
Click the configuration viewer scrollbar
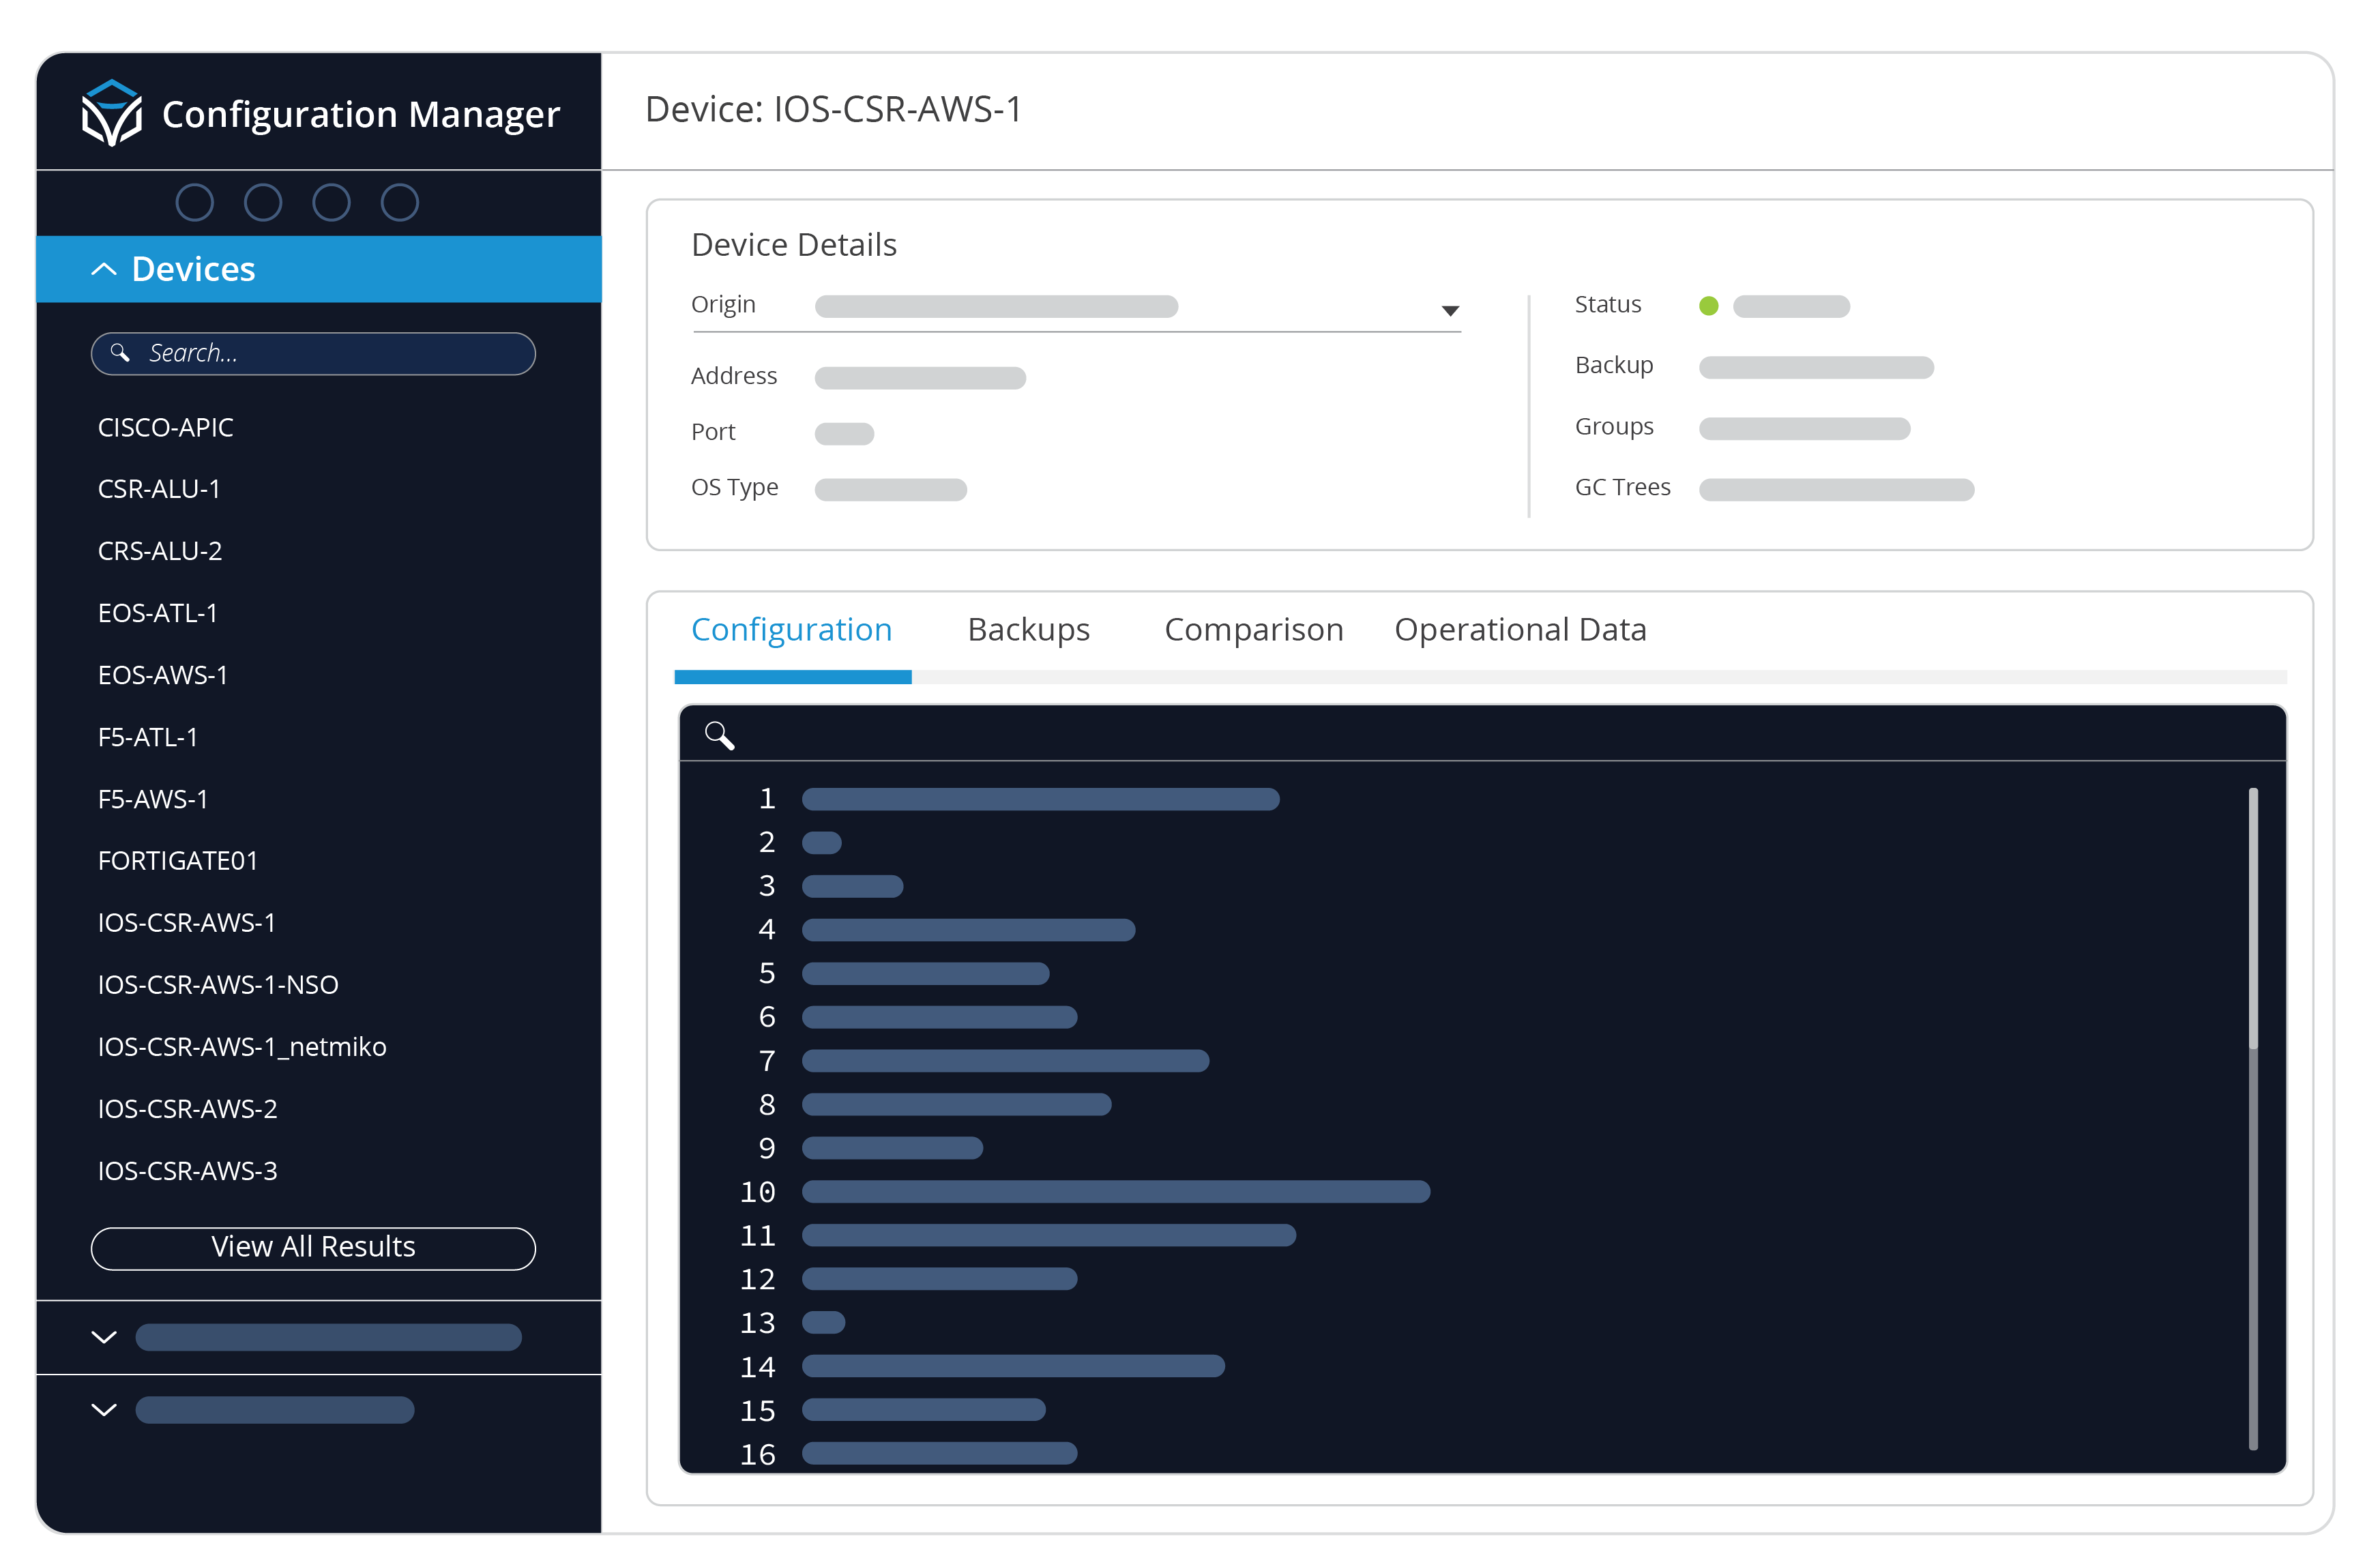(x=2252, y=1118)
